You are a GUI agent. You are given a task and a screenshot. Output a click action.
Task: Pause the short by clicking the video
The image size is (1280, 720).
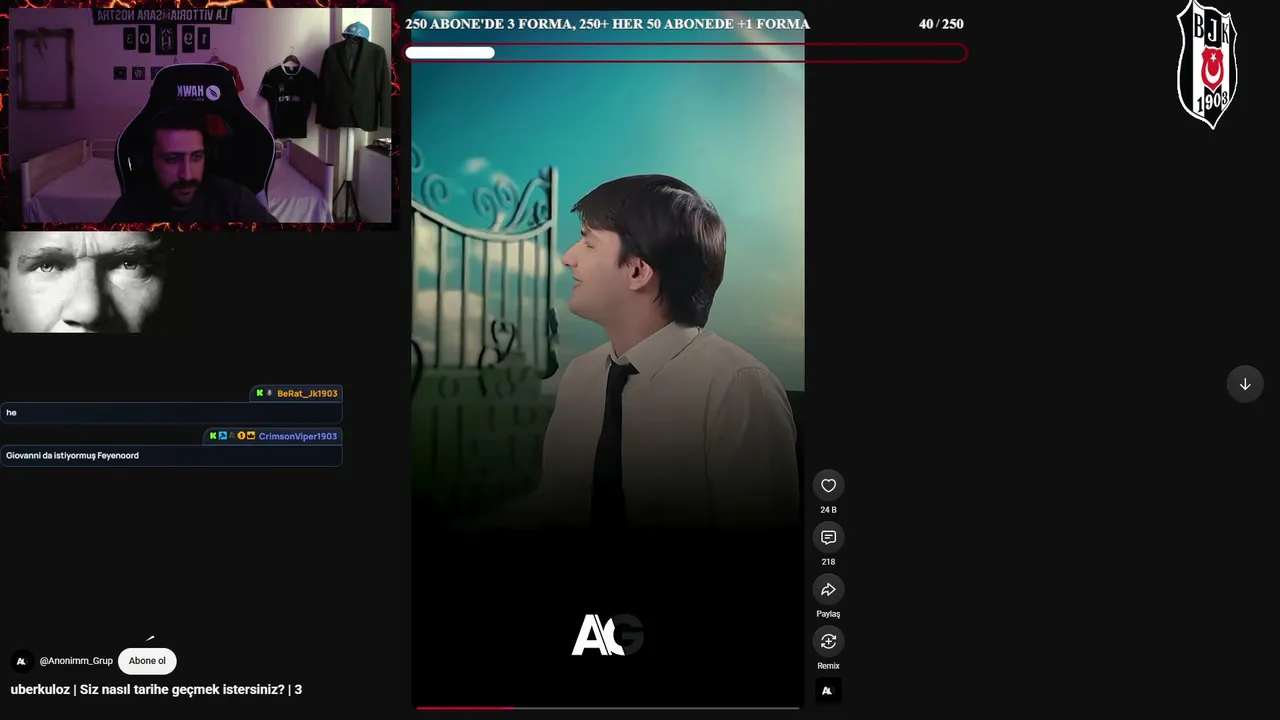608,360
